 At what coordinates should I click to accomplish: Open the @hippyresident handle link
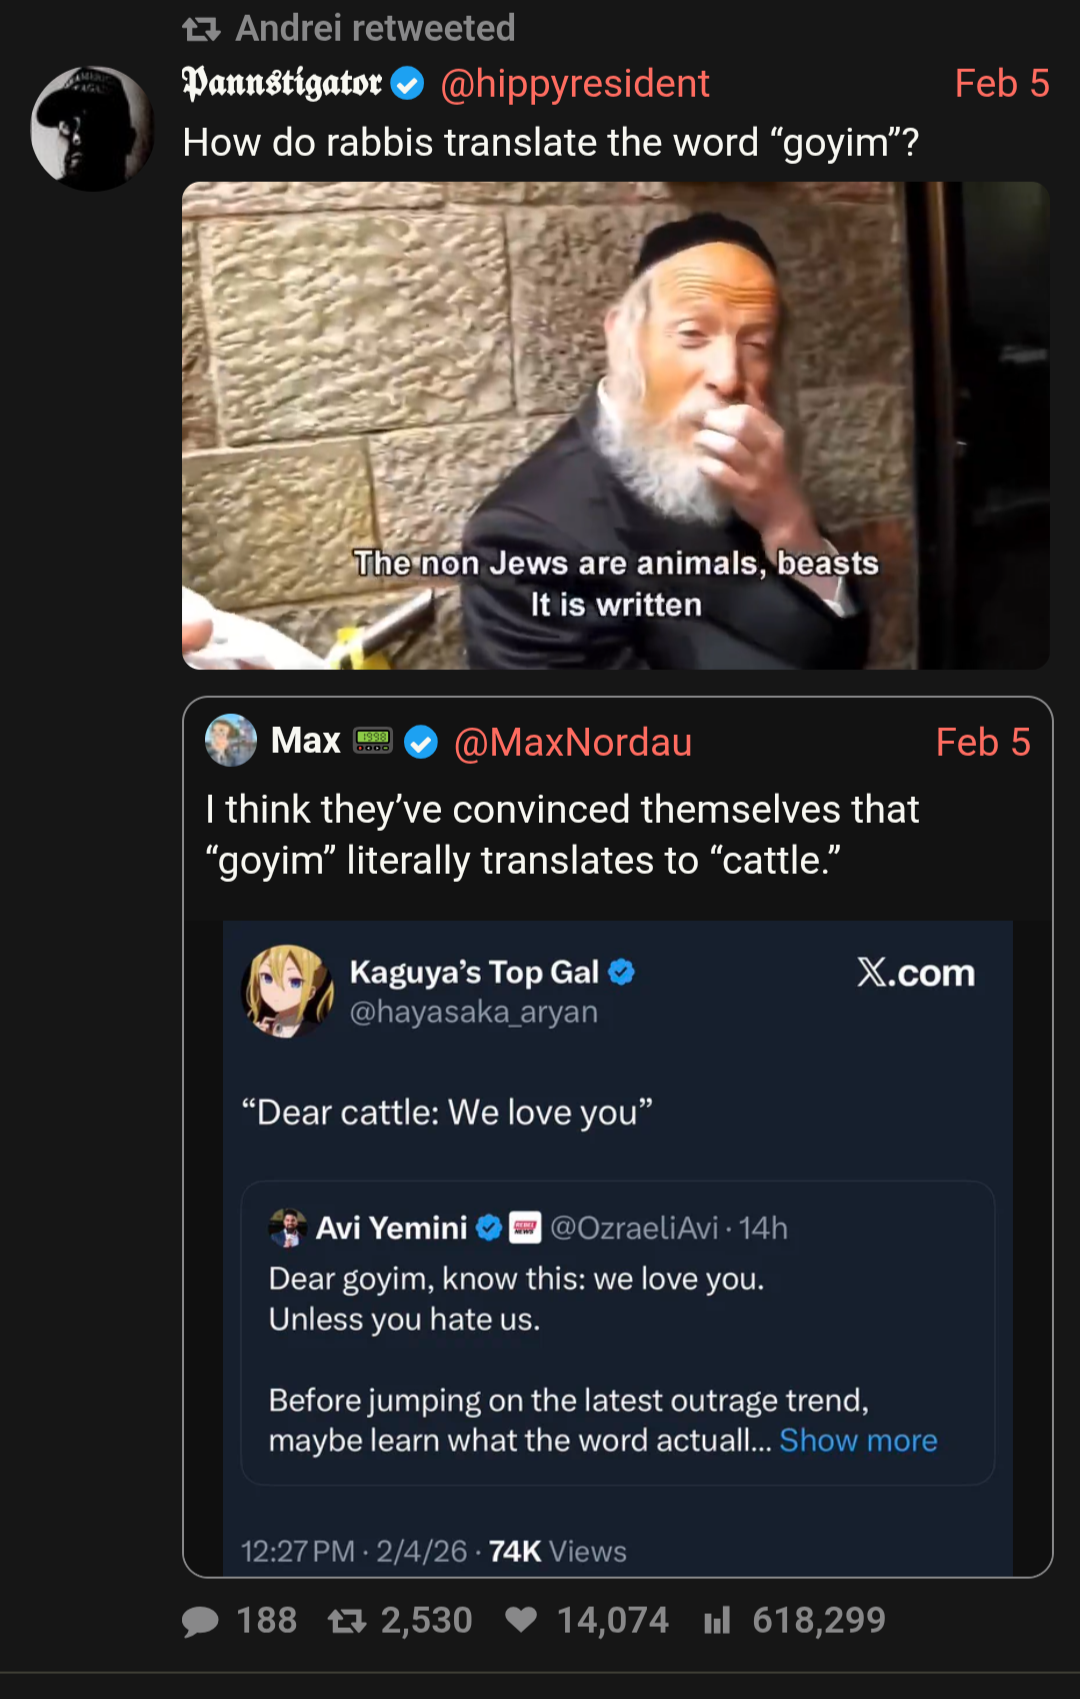(x=575, y=84)
